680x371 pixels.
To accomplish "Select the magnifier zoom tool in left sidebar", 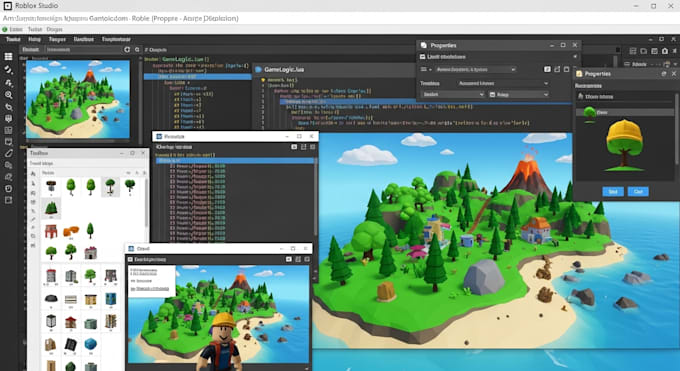I will click(8, 94).
